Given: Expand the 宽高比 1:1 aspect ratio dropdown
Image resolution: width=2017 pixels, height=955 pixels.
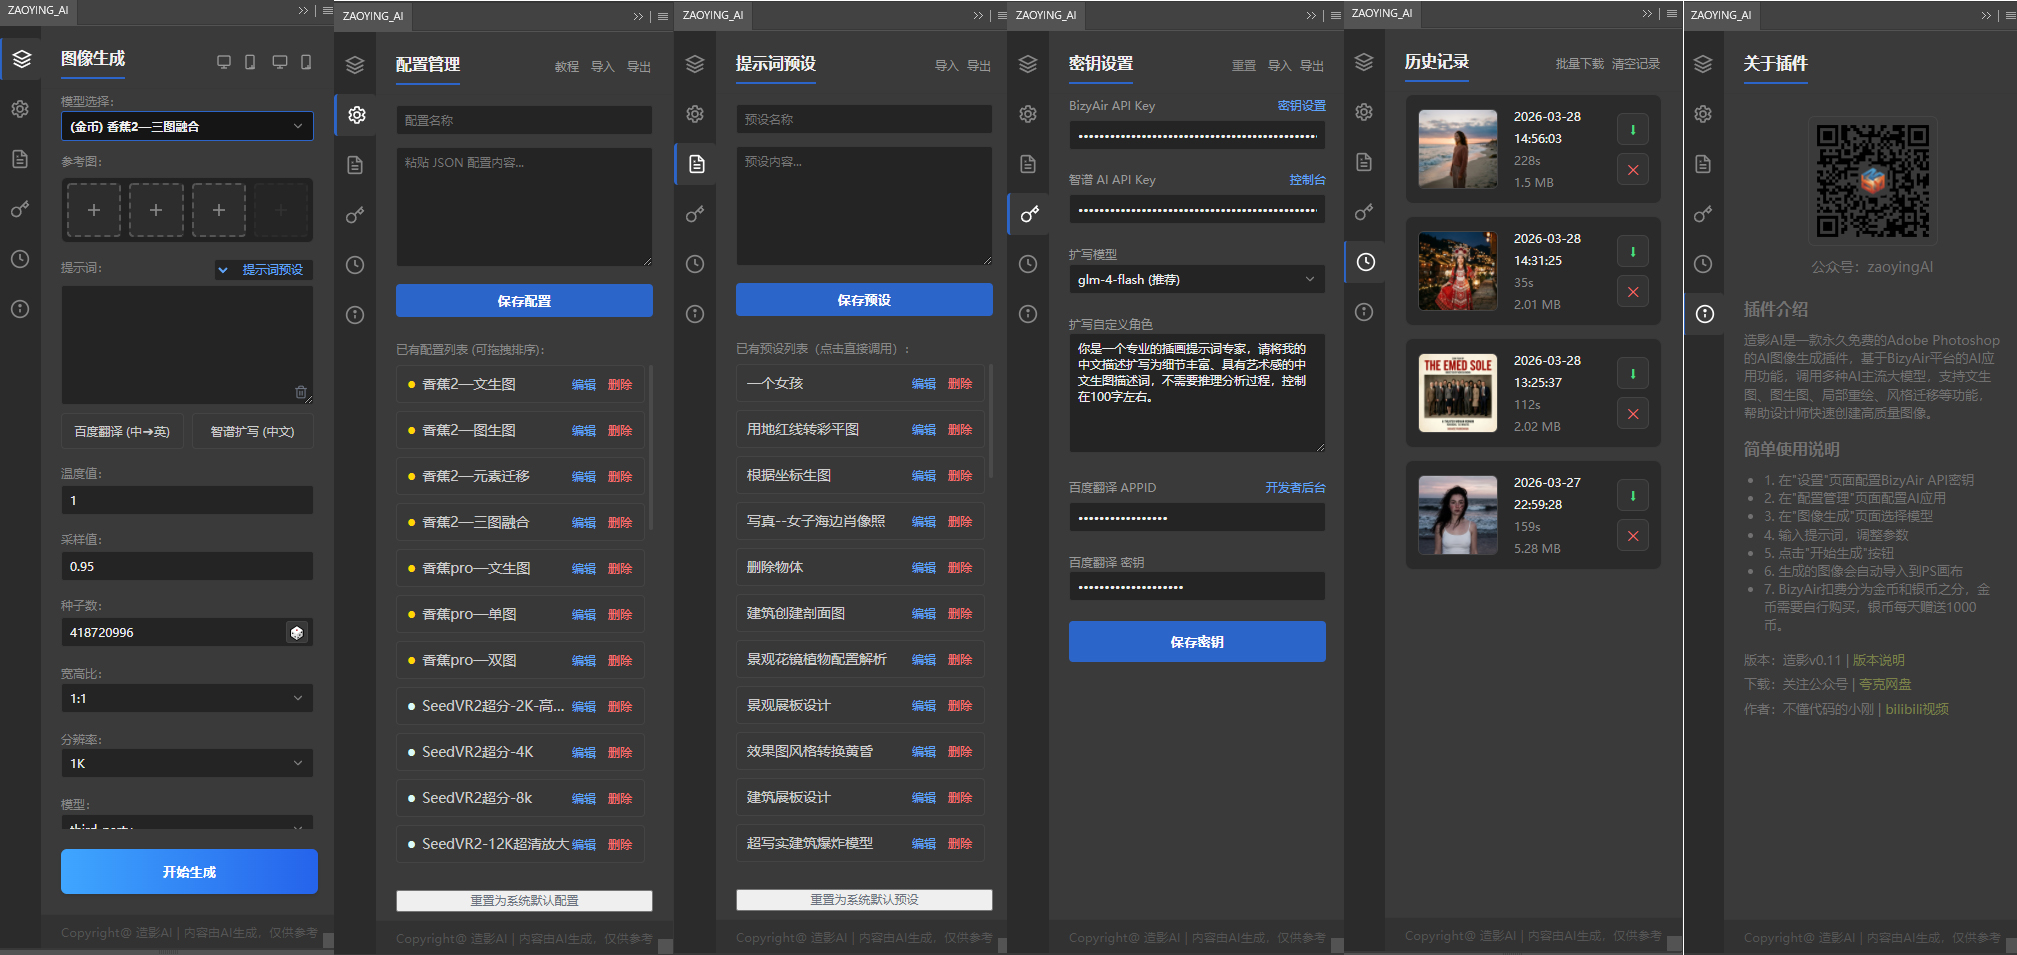Looking at the screenshot, I should tap(187, 698).
